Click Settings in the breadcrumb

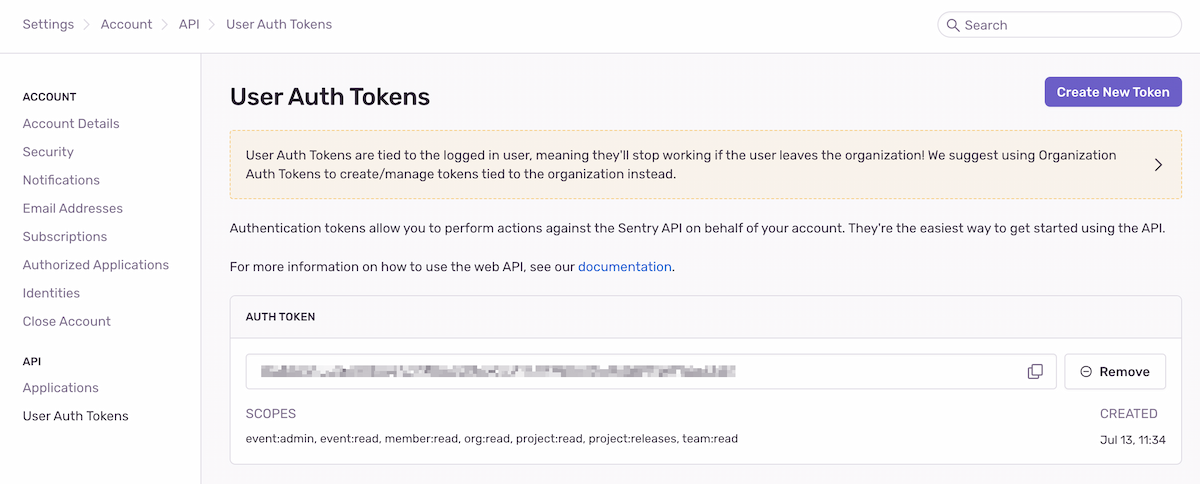click(48, 24)
